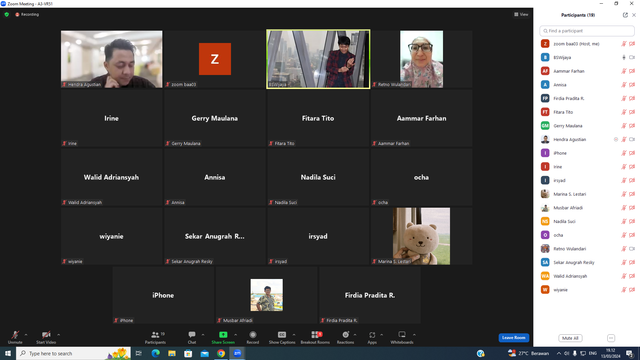640x360 pixels.
Task: Click the more options ellipsis beside Mute All
Action: pyautogui.click(x=611, y=338)
